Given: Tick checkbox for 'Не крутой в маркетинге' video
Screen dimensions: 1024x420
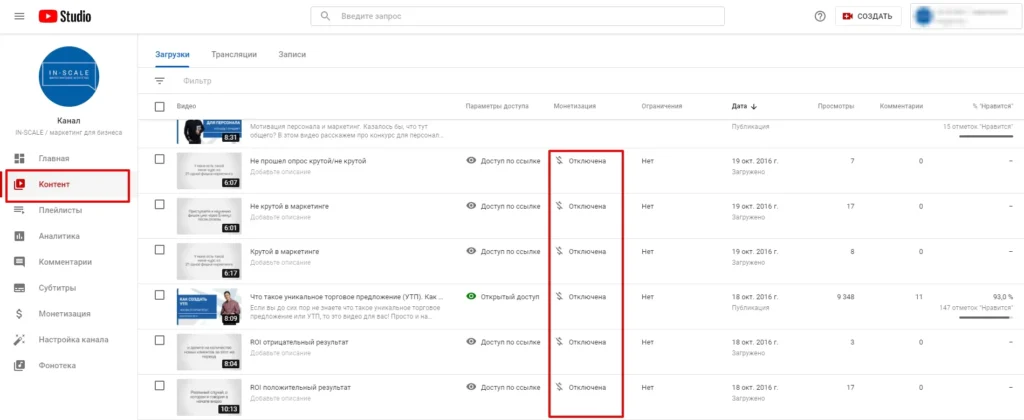Looking at the screenshot, I should pyautogui.click(x=160, y=204).
